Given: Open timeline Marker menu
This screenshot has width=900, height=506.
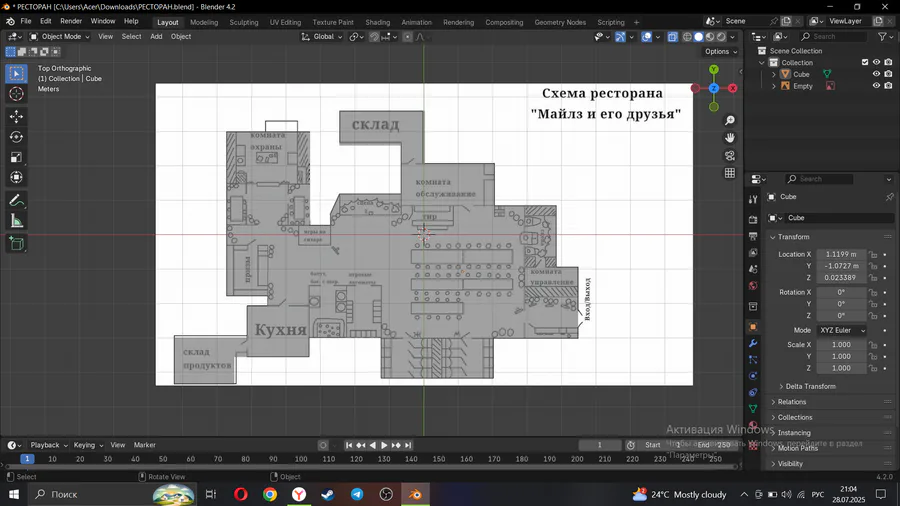Looking at the screenshot, I should pos(145,445).
